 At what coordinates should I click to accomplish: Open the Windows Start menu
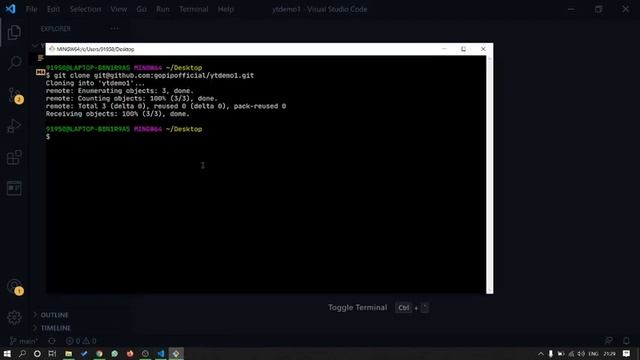coord(7,353)
